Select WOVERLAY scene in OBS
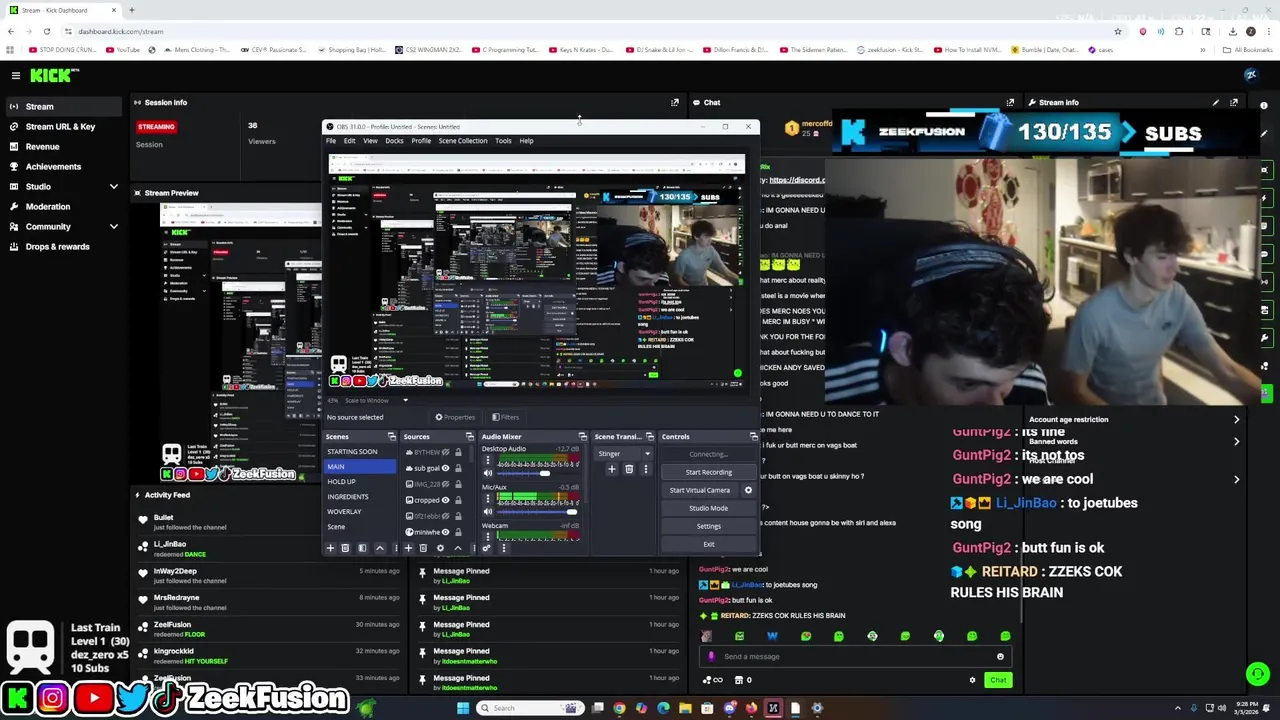Viewport: 1280px width, 720px height. (x=360, y=512)
